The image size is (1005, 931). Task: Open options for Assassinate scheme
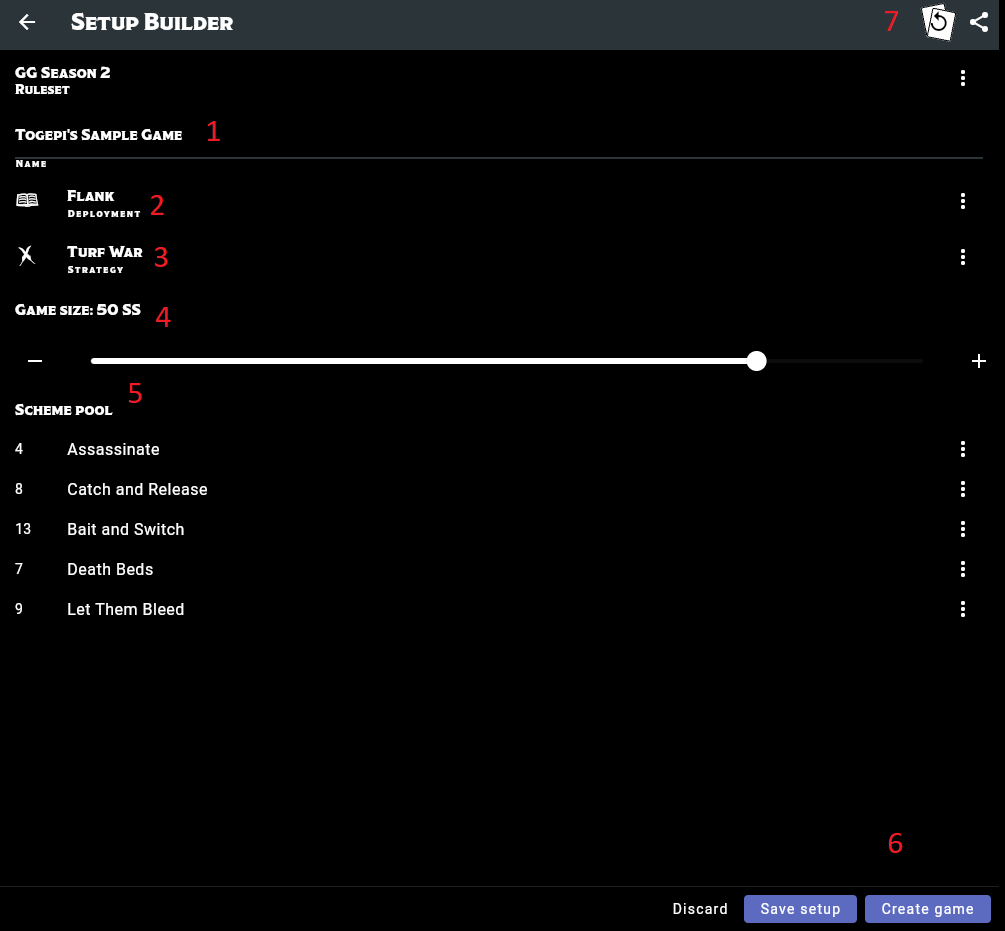pyautogui.click(x=962, y=449)
